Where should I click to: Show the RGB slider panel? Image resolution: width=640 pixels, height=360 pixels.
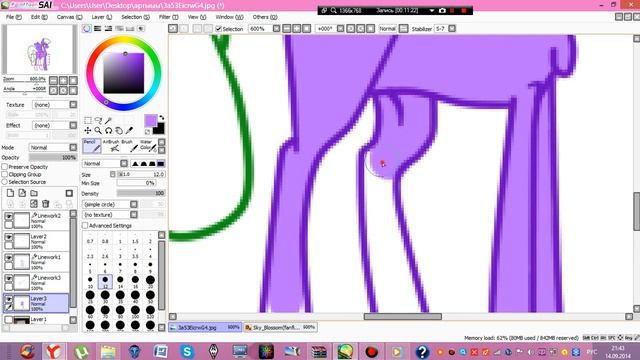(x=98, y=29)
